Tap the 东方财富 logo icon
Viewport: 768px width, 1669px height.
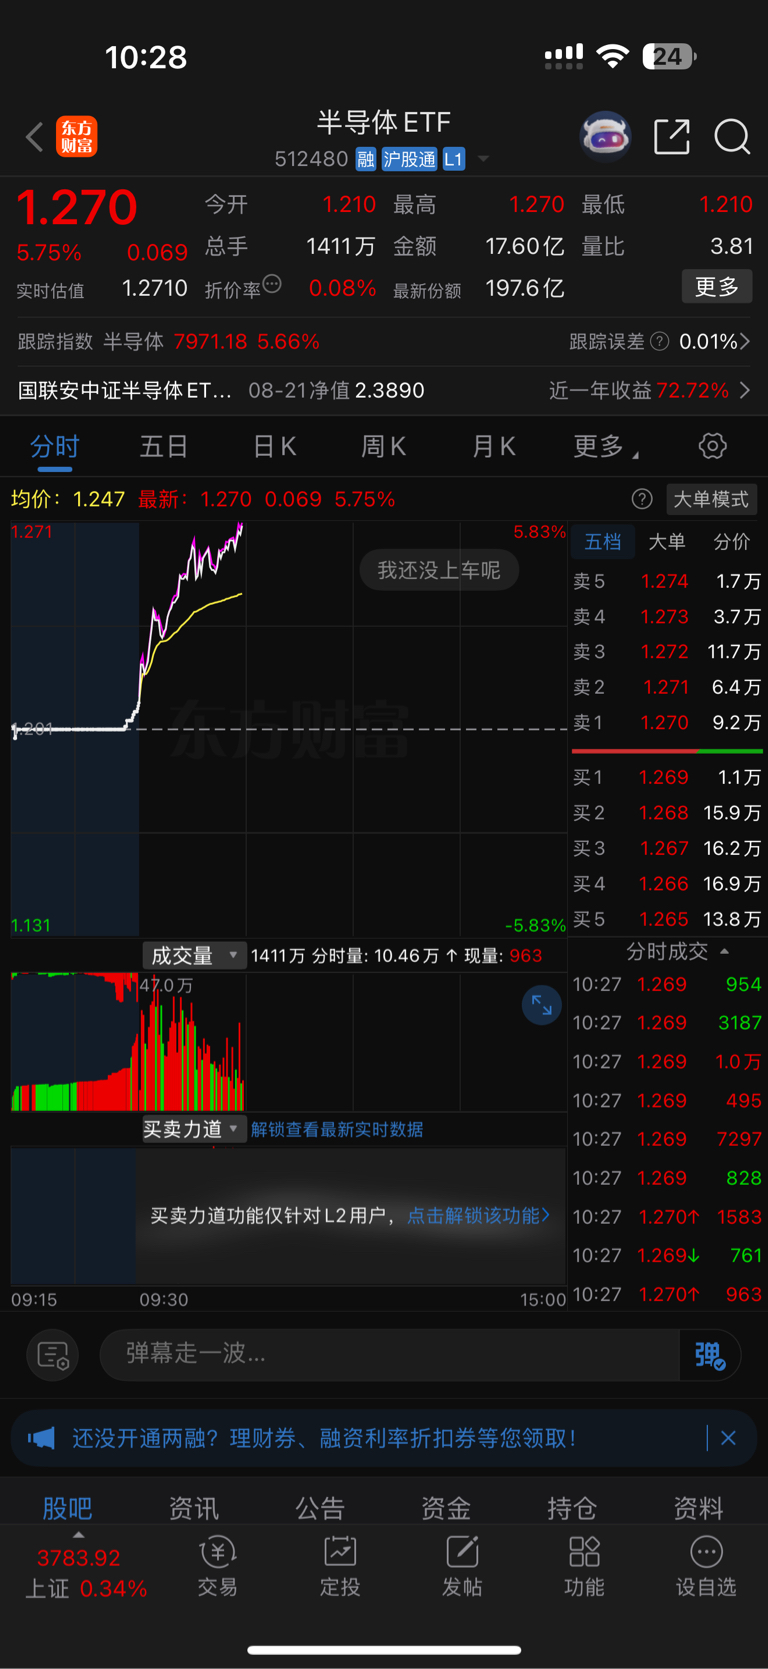pyautogui.click(x=77, y=136)
